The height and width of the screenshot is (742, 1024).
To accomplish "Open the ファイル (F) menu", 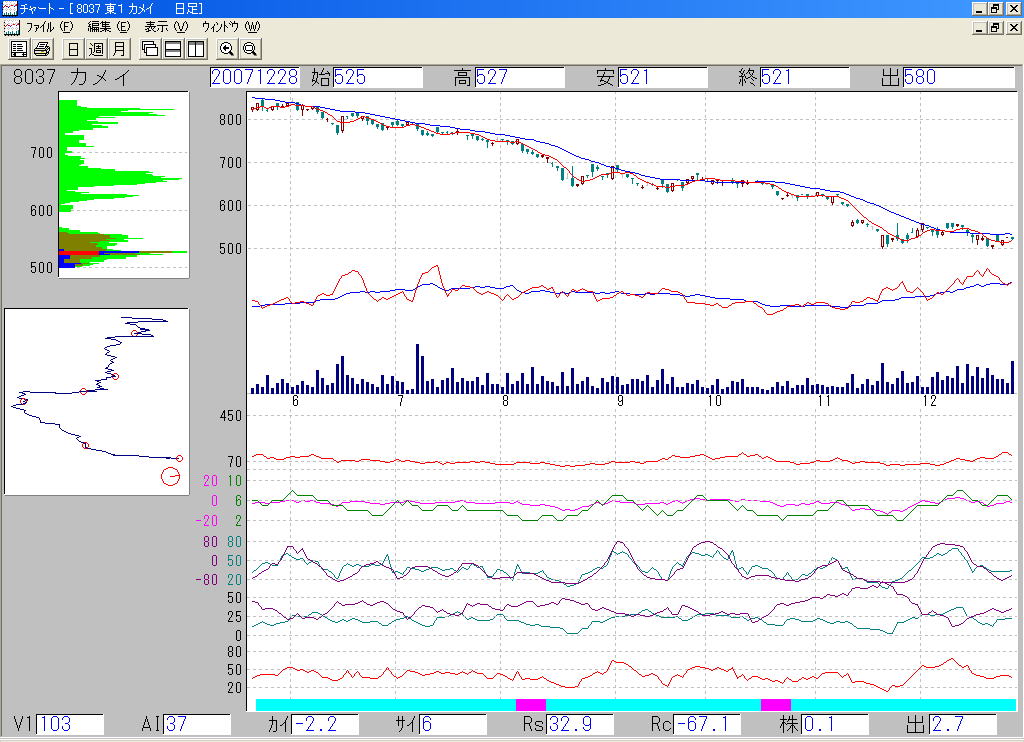I will pos(49,27).
